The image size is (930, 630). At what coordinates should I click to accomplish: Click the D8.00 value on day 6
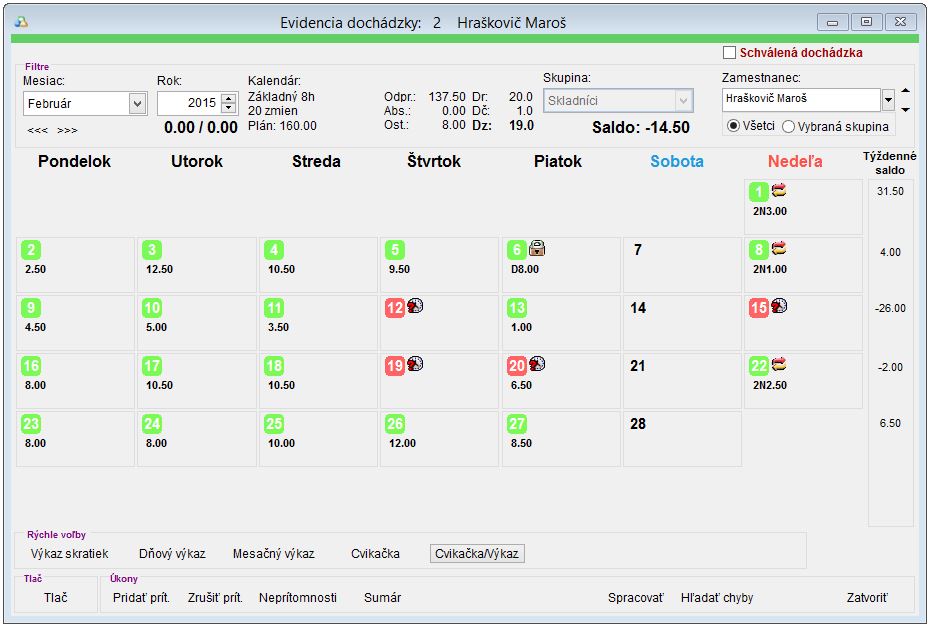tap(525, 269)
